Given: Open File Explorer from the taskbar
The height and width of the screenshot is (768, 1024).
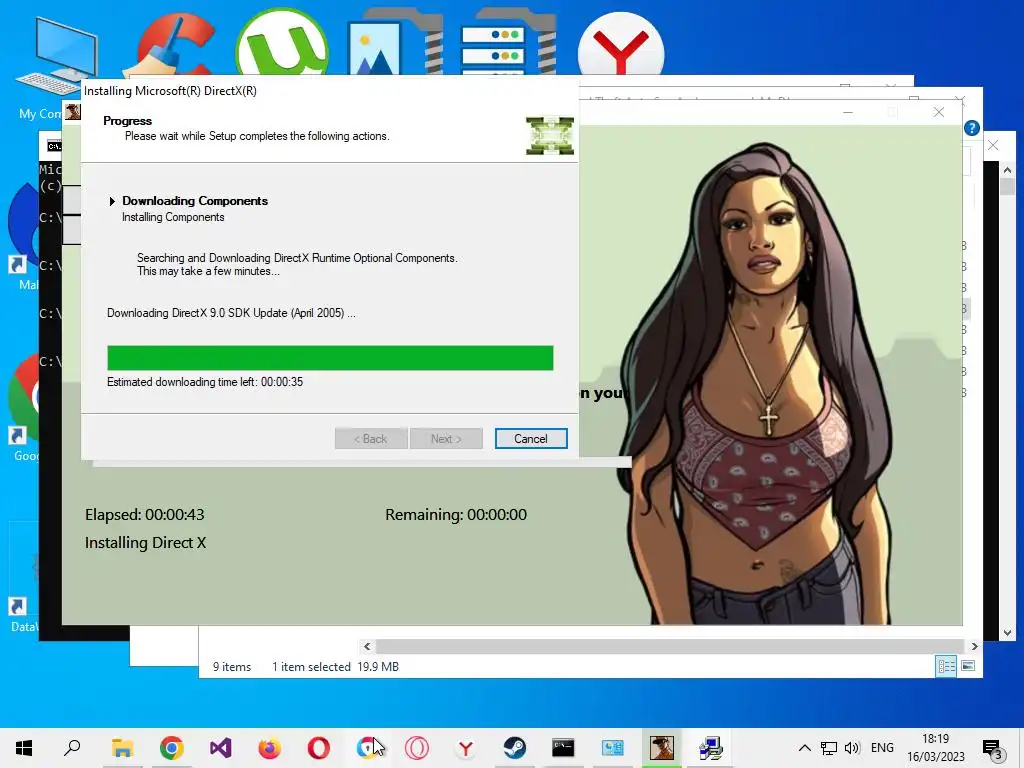Looking at the screenshot, I should 122,748.
